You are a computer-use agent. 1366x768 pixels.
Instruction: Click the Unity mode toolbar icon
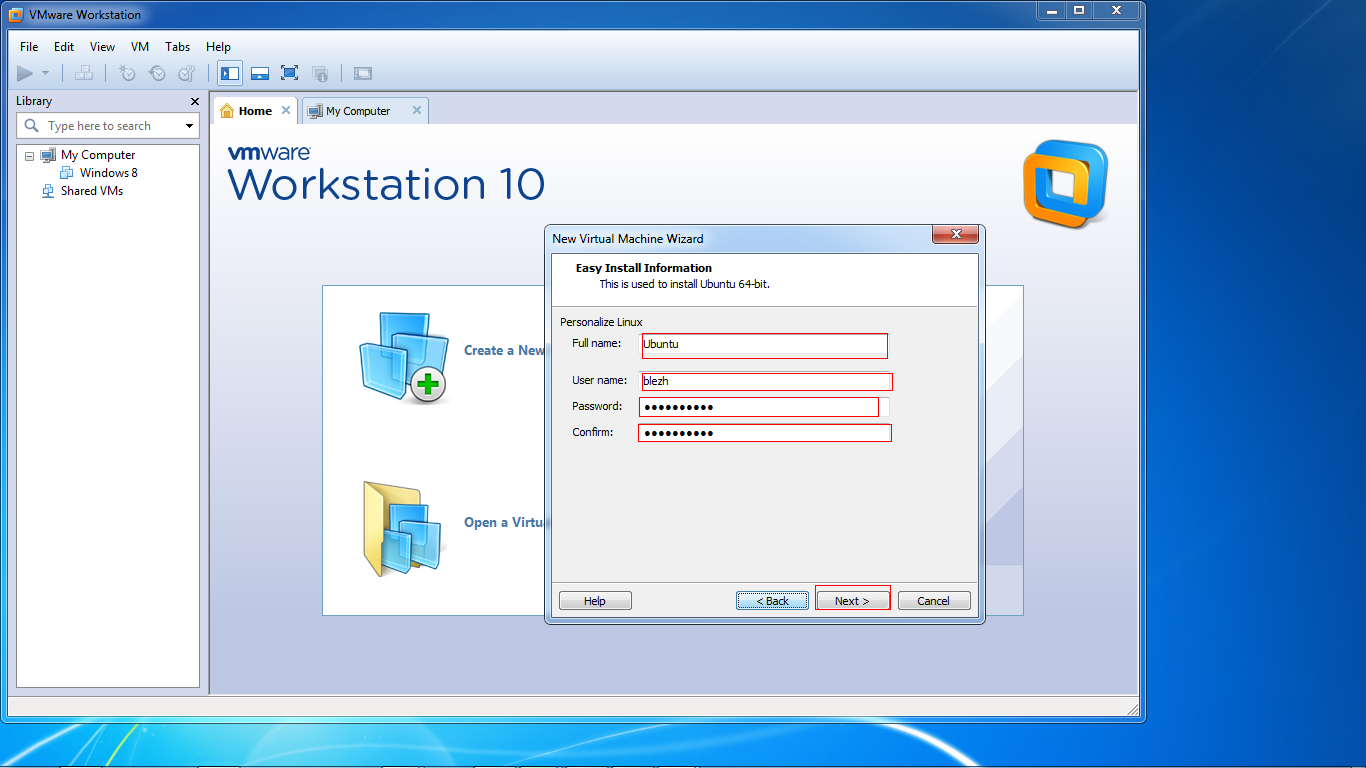click(320, 72)
